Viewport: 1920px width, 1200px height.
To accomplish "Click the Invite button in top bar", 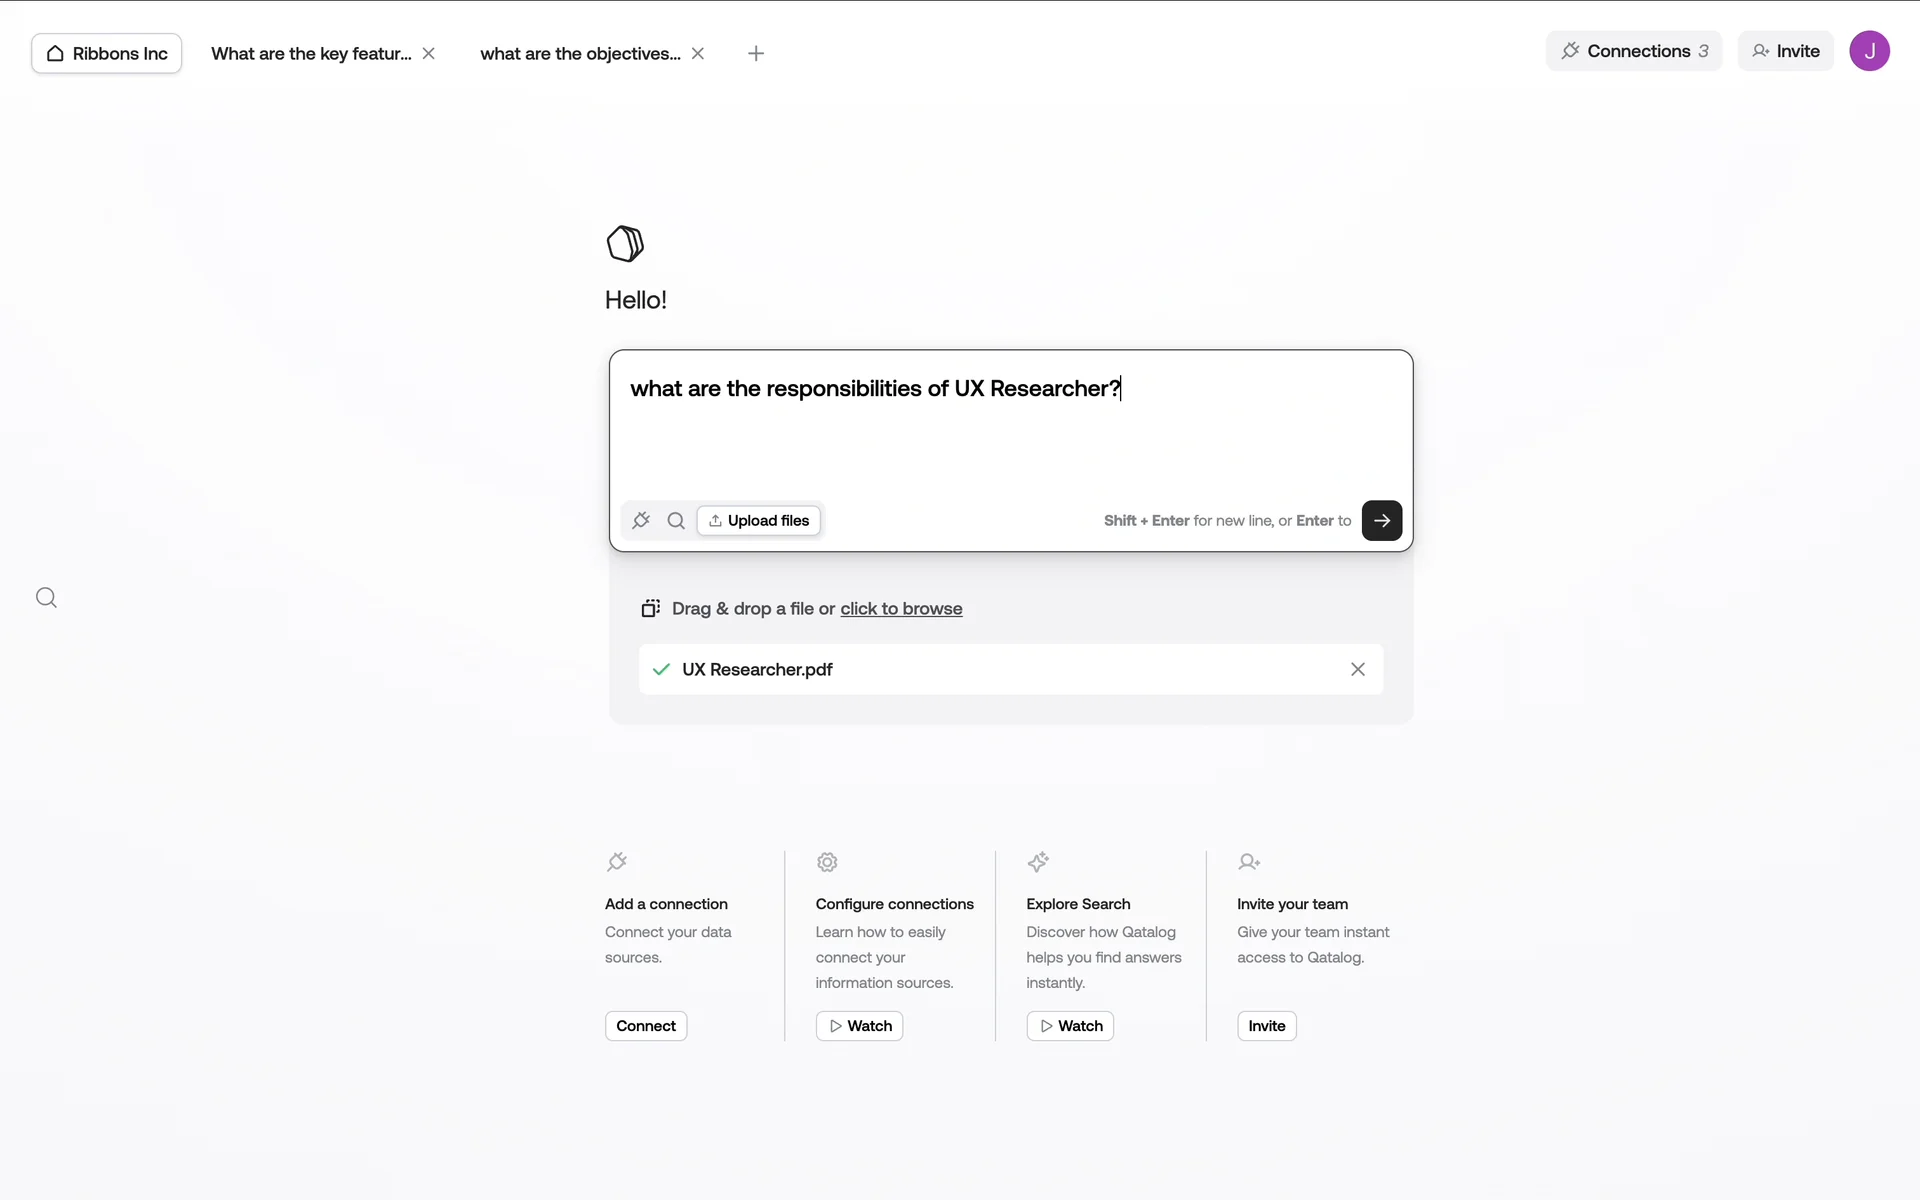I will [x=1785, y=51].
